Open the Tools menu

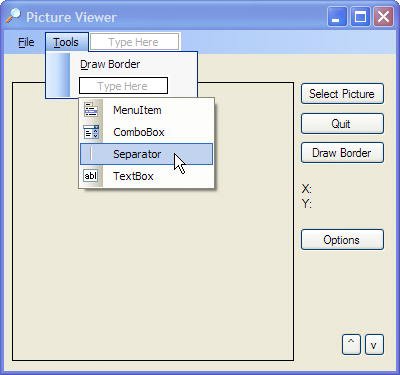pyautogui.click(x=67, y=42)
